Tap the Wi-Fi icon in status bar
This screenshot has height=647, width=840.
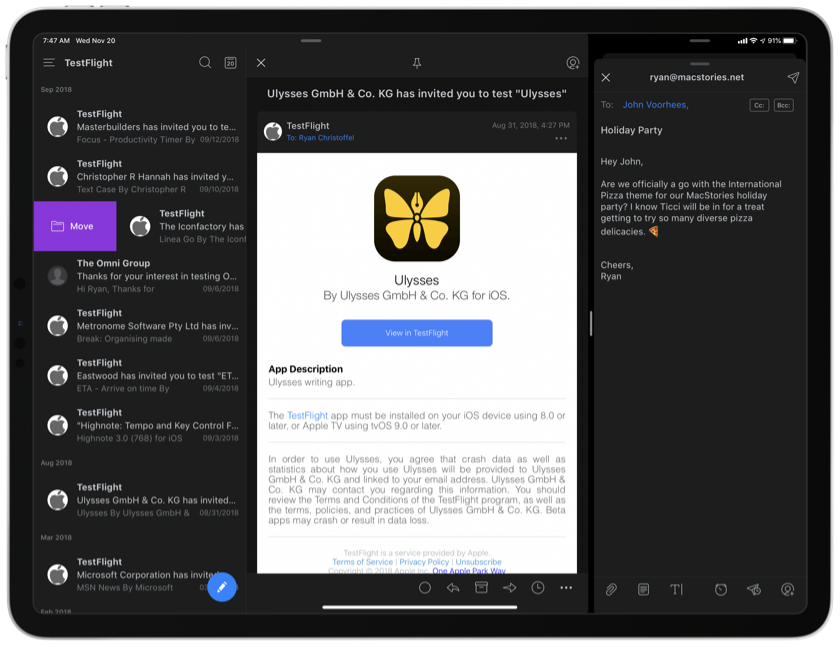(x=753, y=41)
